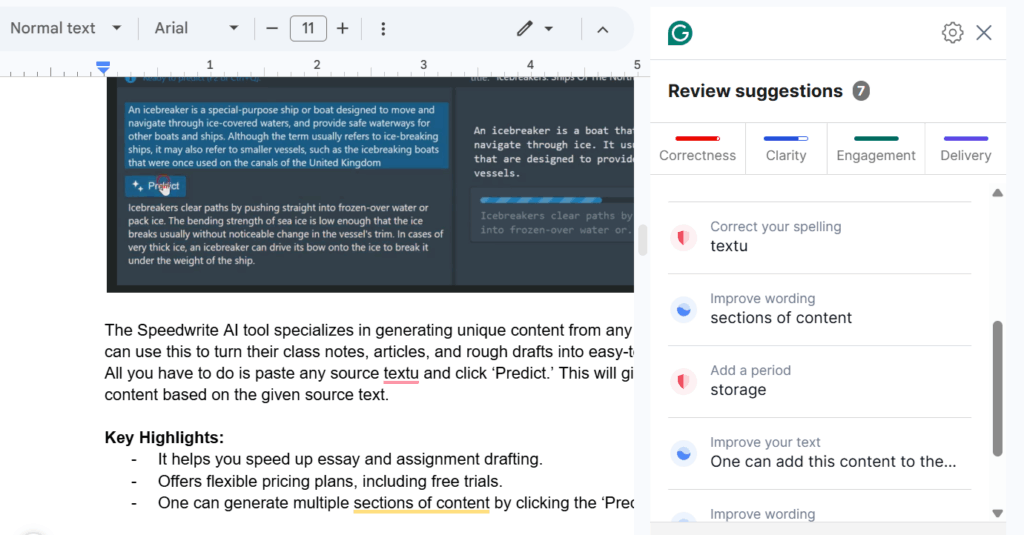
Task: Decrease font size with minus button
Action: pos(272,29)
